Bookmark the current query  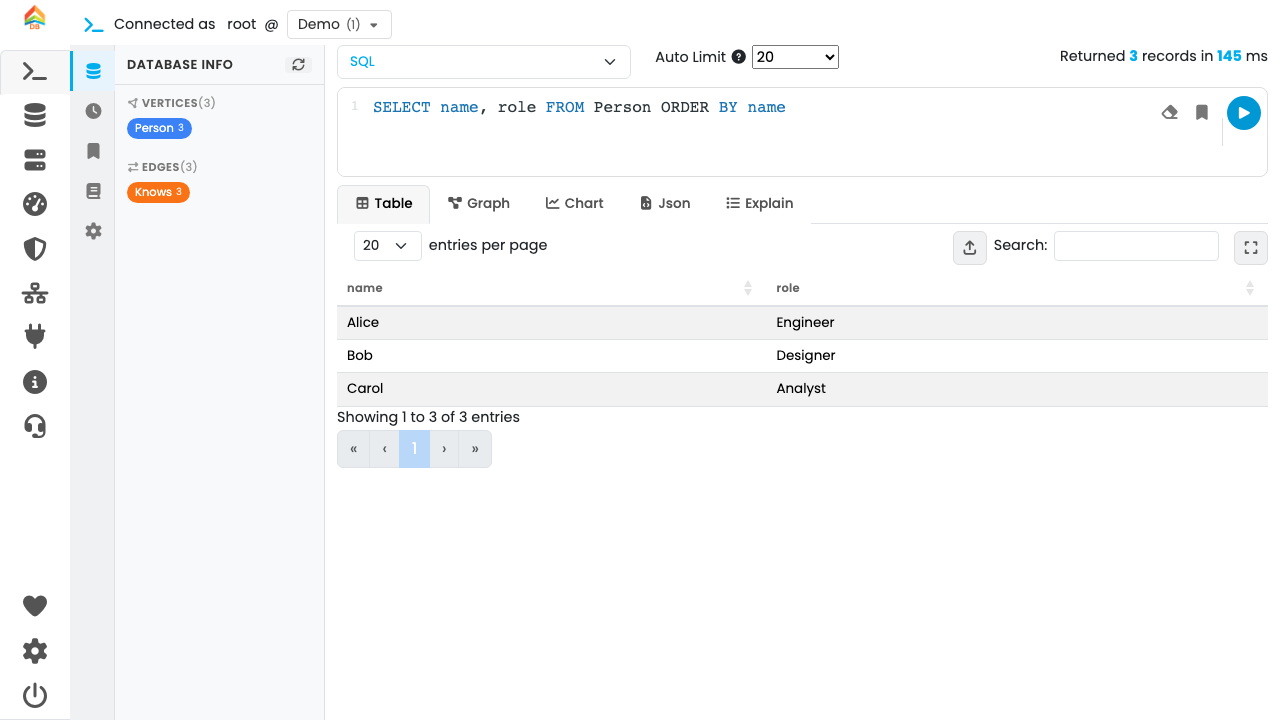(1202, 113)
